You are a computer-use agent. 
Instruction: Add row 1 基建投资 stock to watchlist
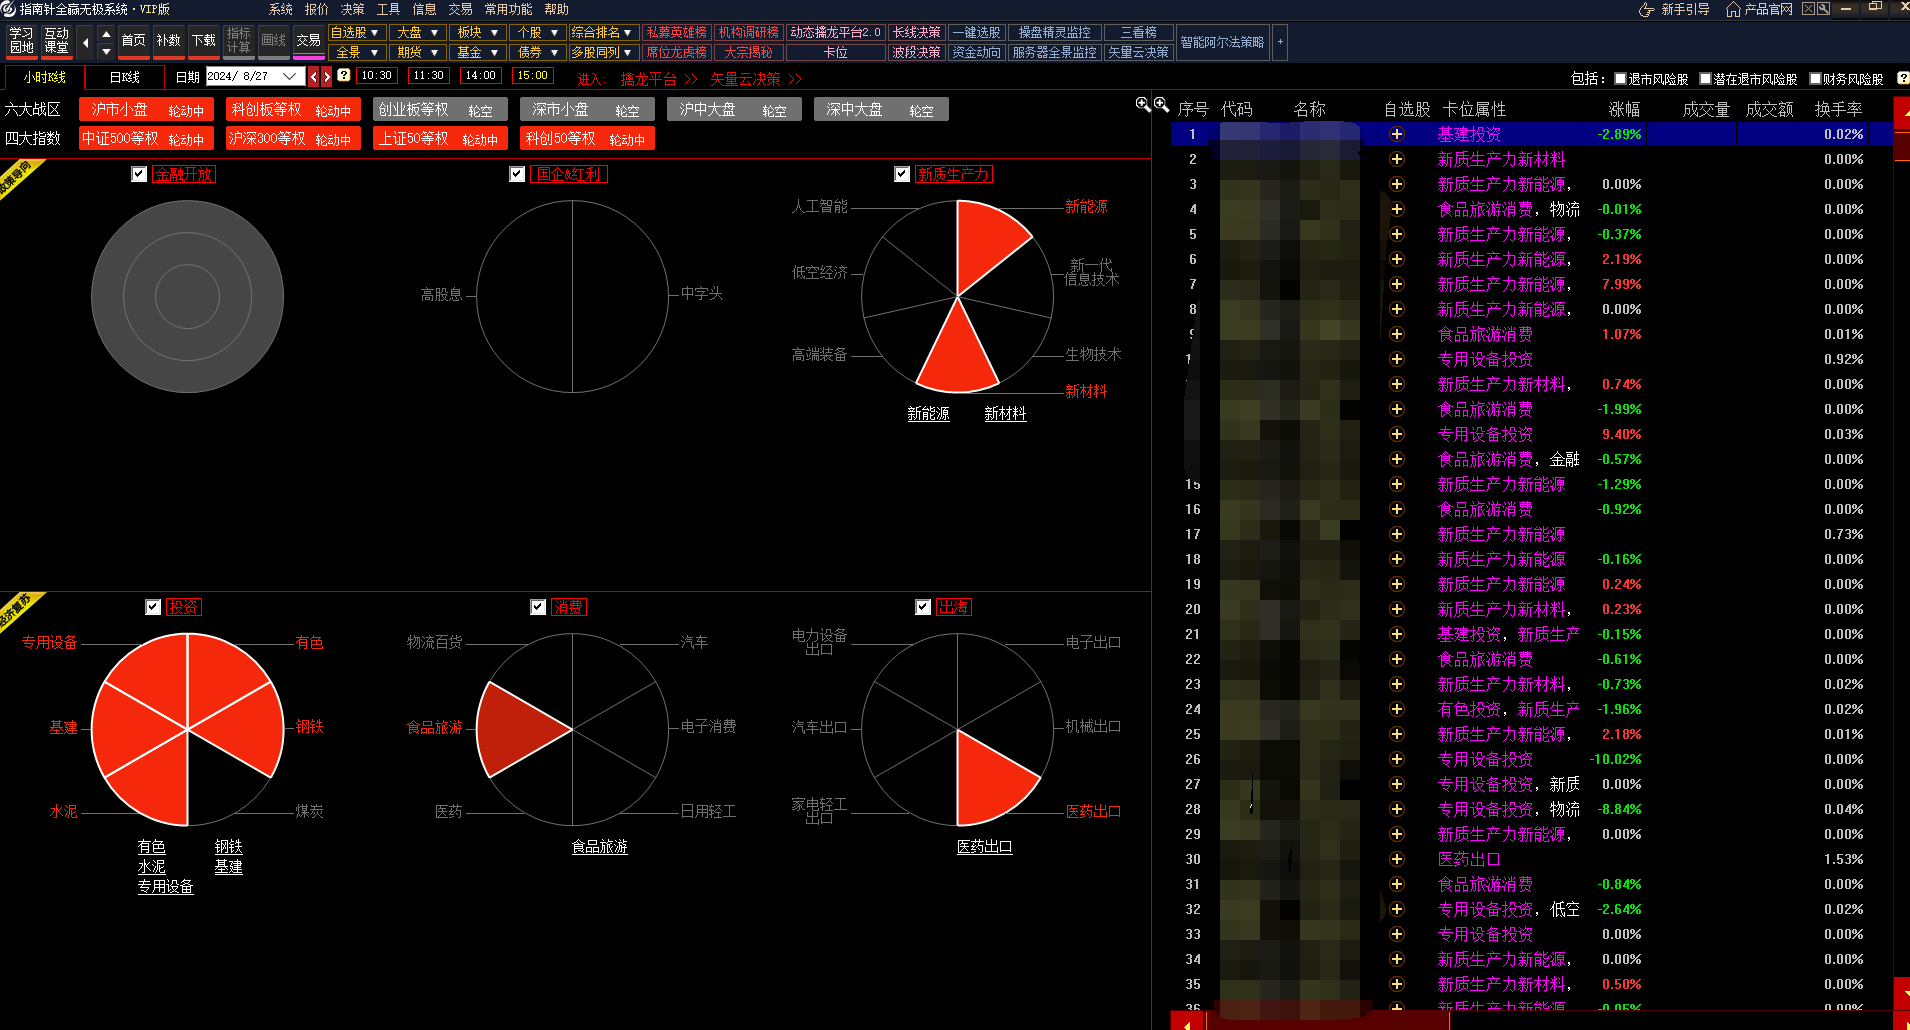coord(1397,134)
